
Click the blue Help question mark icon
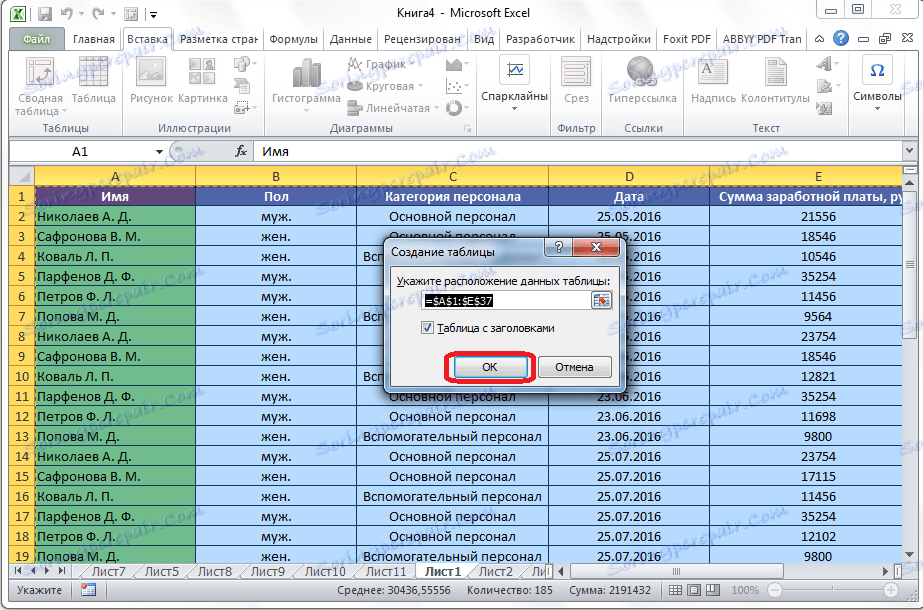click(841, 39)
